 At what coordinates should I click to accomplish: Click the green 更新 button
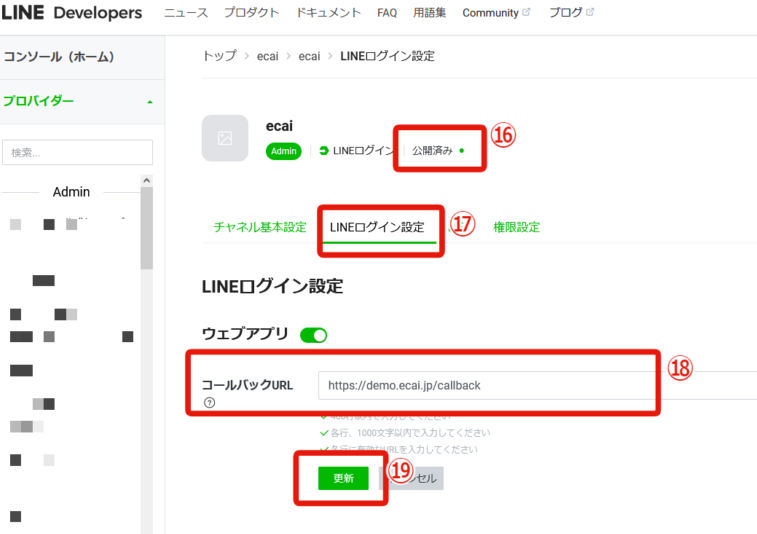point(343,478)
